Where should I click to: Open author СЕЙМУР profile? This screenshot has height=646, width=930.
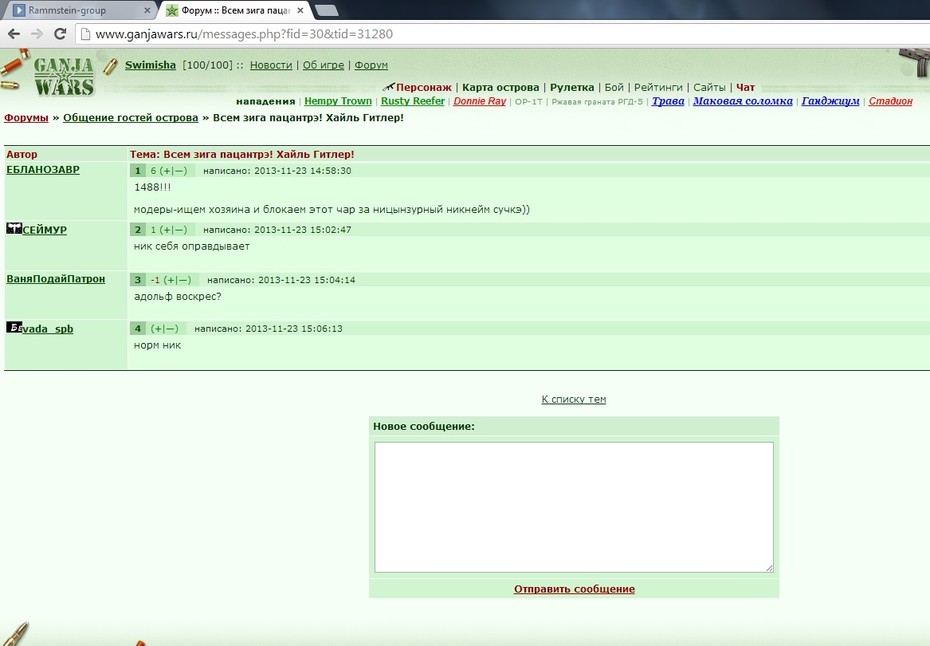[x=44, y=230]
